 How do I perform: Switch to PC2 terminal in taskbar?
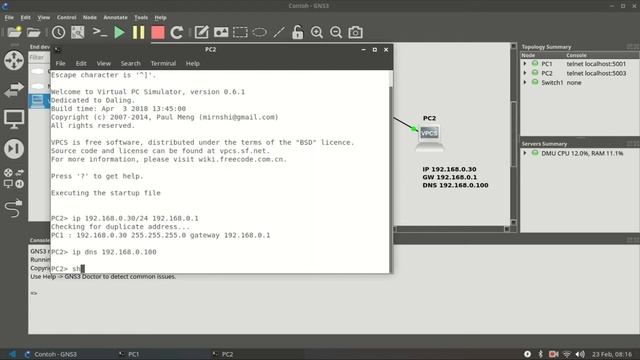point(223,354)
